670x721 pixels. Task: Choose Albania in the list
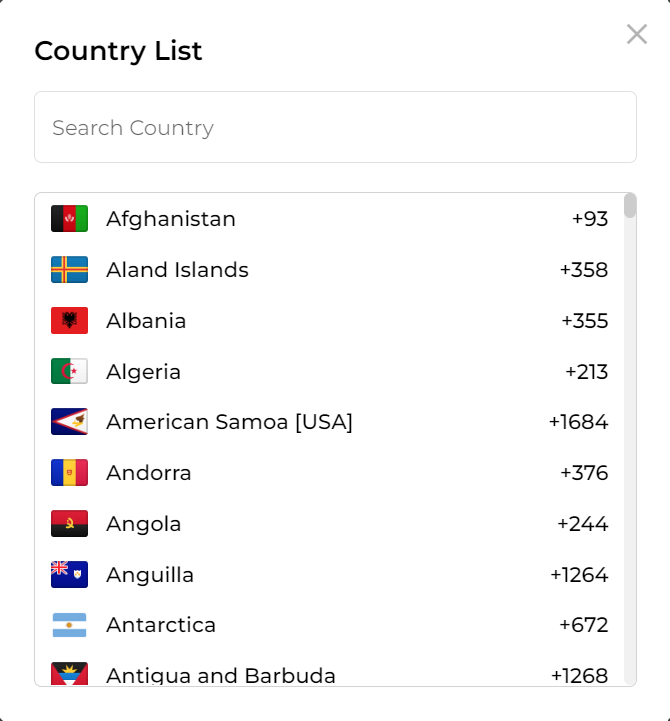[329, 320]
